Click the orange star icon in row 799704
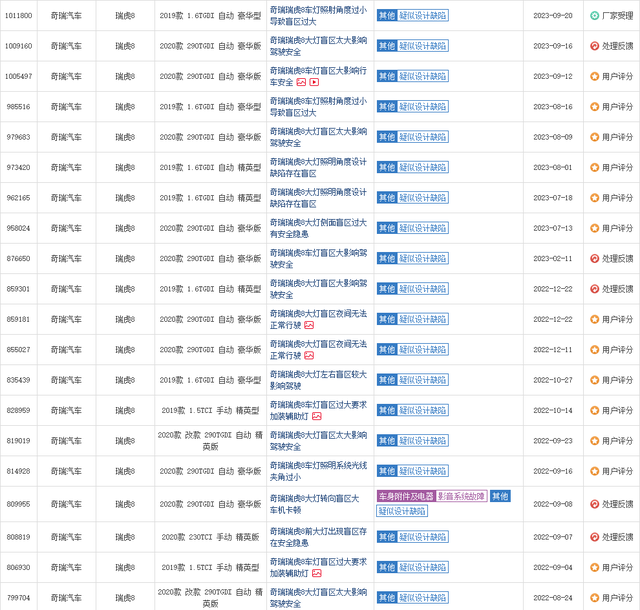 coord(595,598)
